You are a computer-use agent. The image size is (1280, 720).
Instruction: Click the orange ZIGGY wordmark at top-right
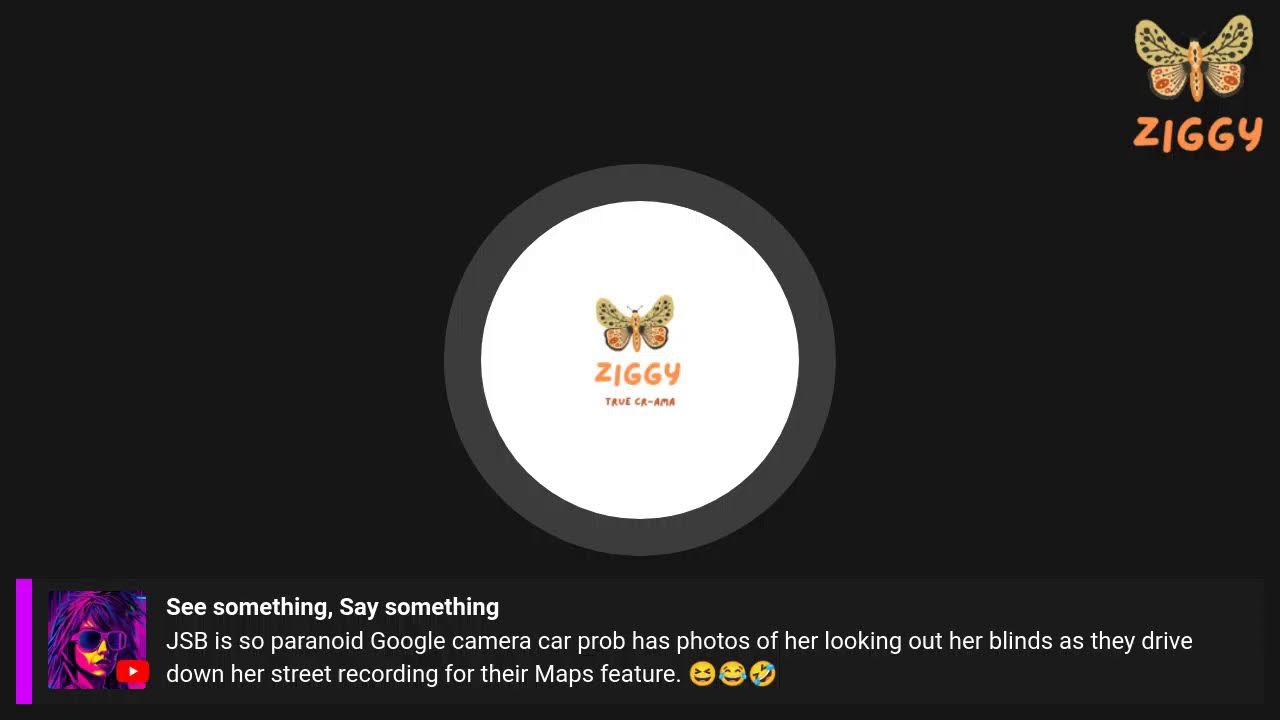pos(1197,135)
